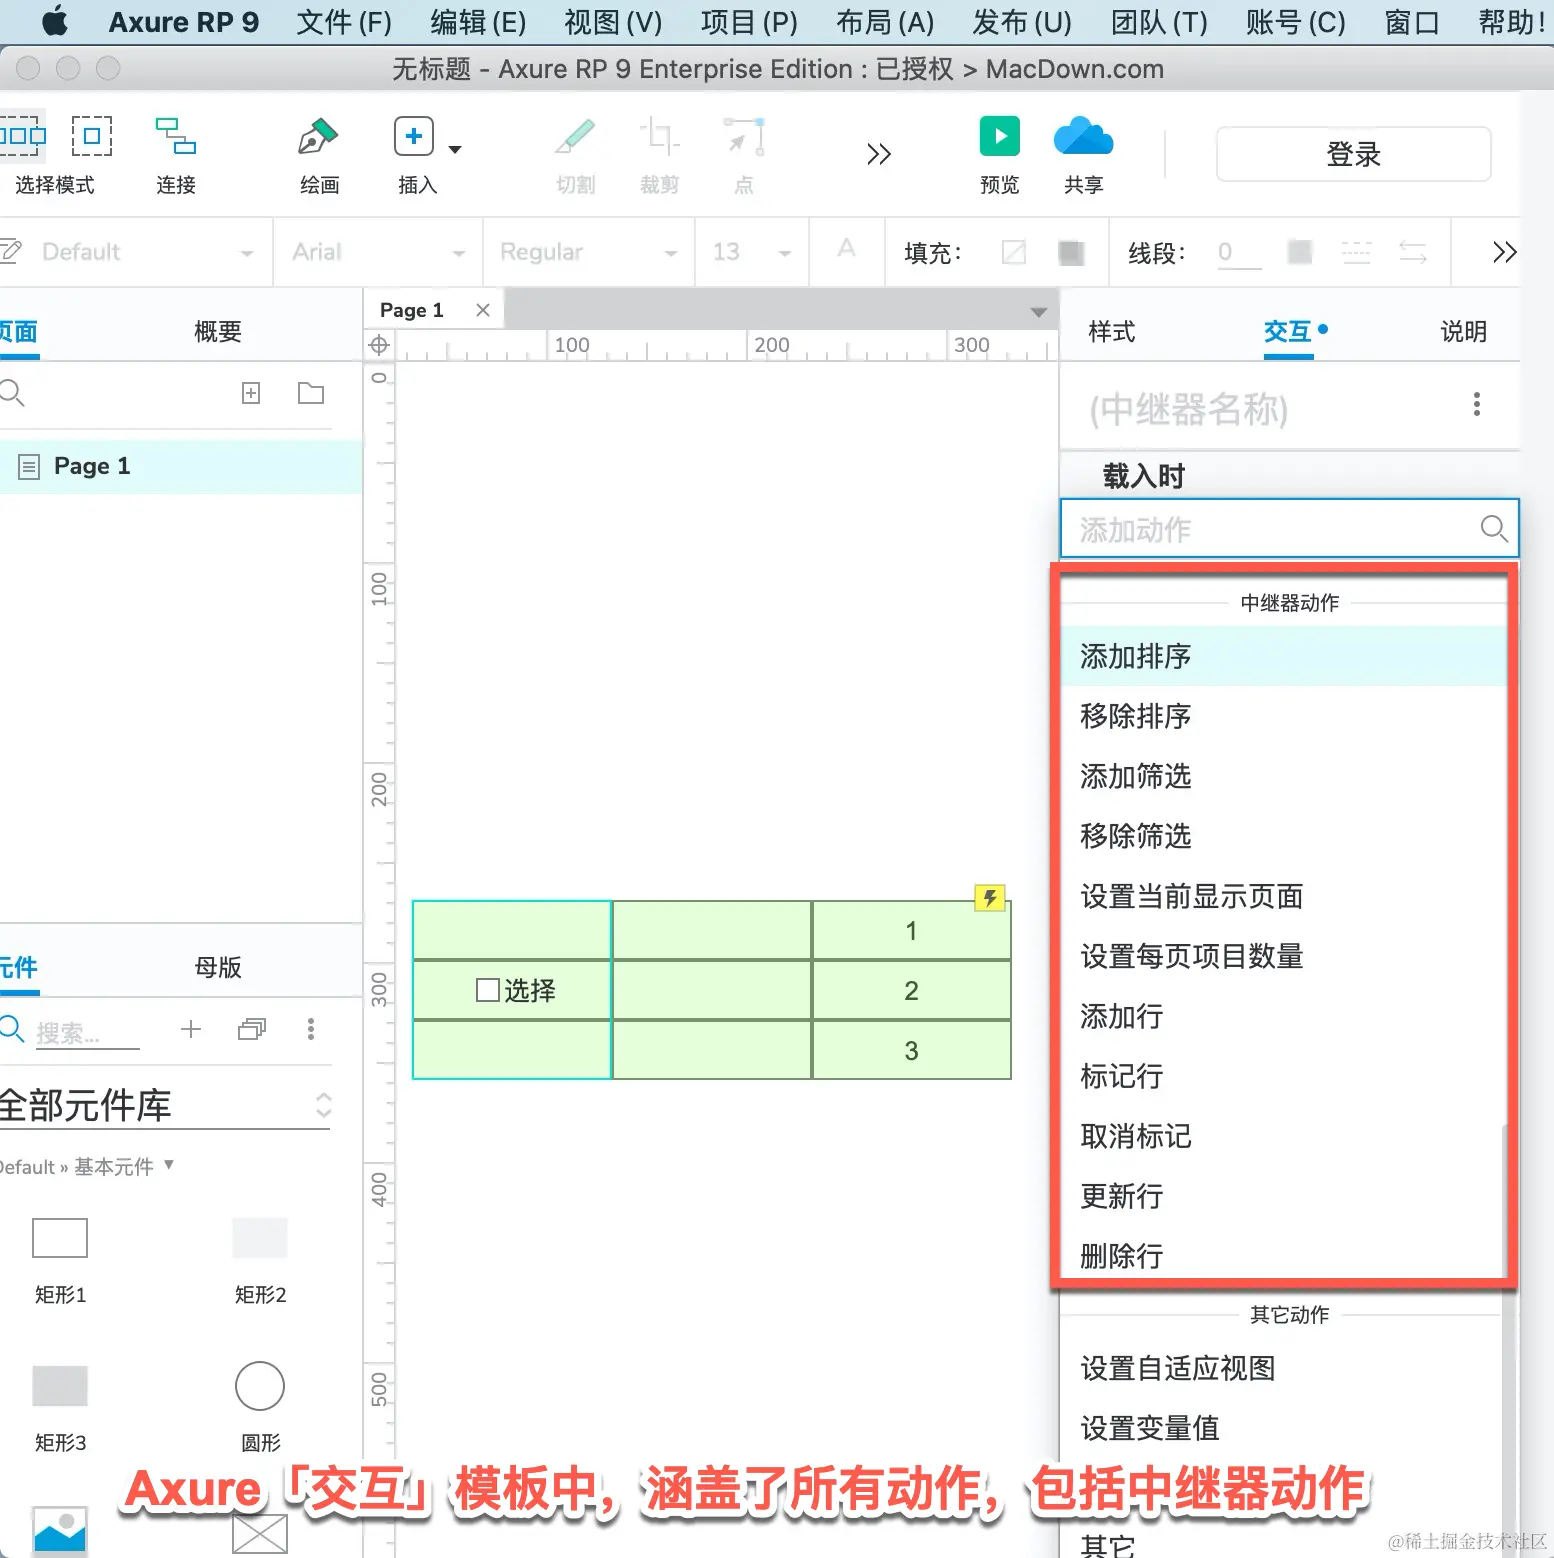Open the canvas tab list dropdown arrow
The width and height of the screenshot is (1554, 1558).
coord(1039,312)
